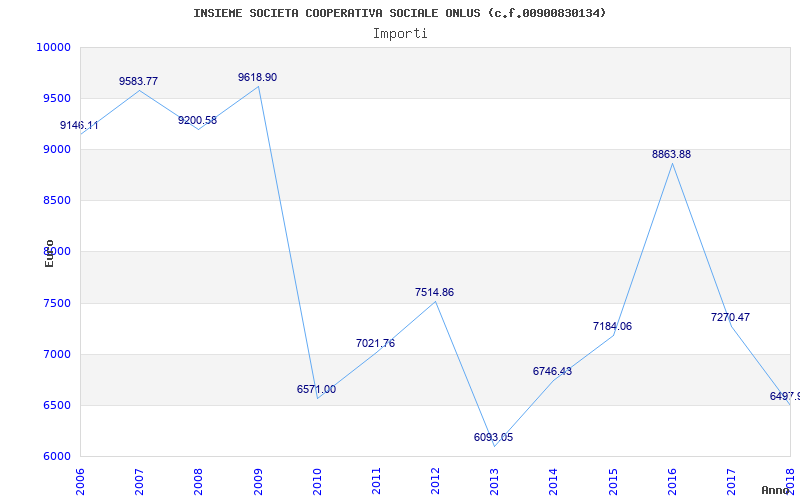800x500 pixels.
Task: Click the 10000 y-axis tick label
Action: [53, 47]
